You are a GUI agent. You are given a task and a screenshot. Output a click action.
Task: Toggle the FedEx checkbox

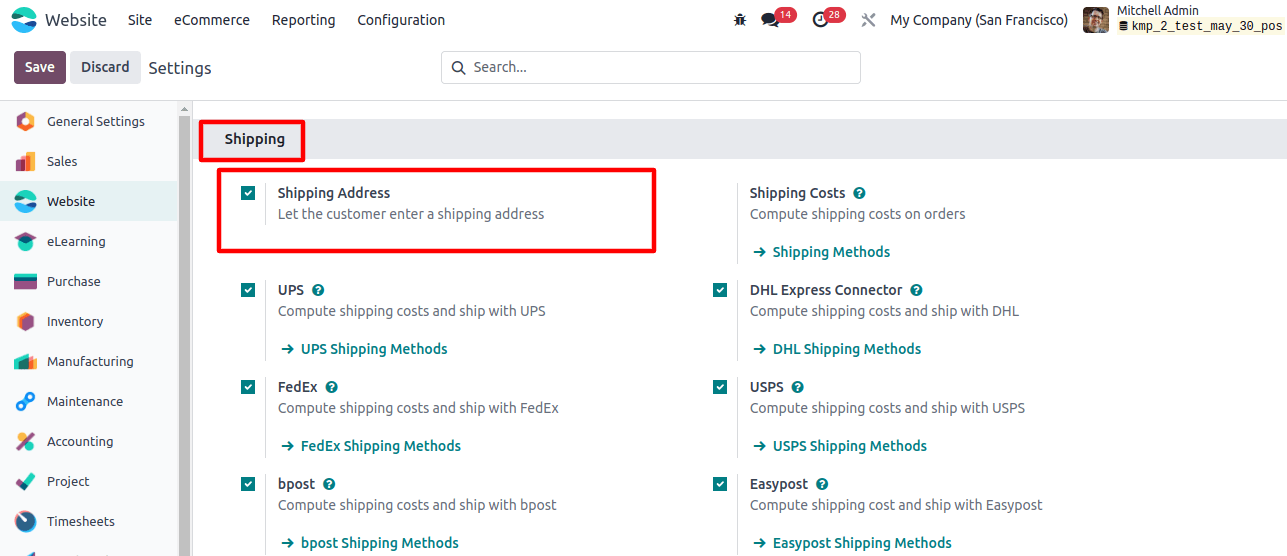(x=248, y=387)
